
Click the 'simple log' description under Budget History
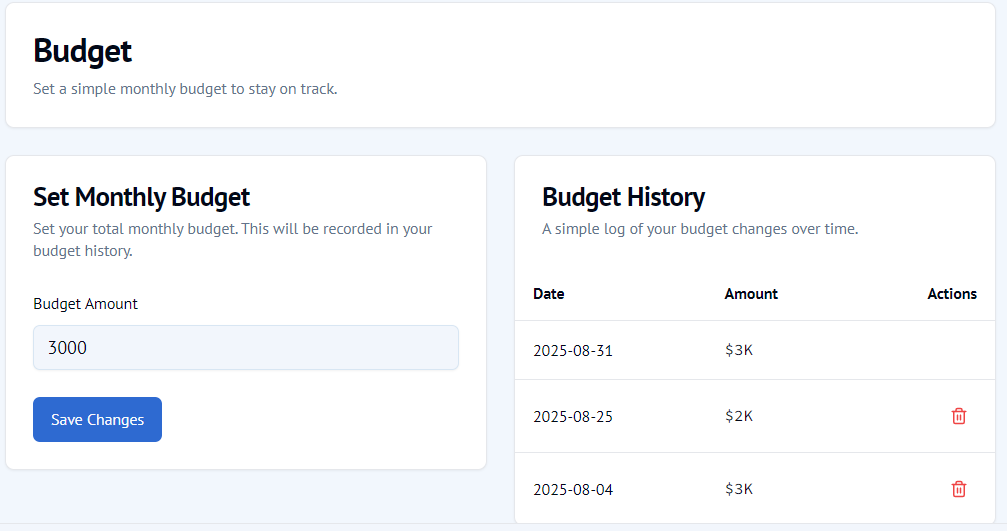700,229
